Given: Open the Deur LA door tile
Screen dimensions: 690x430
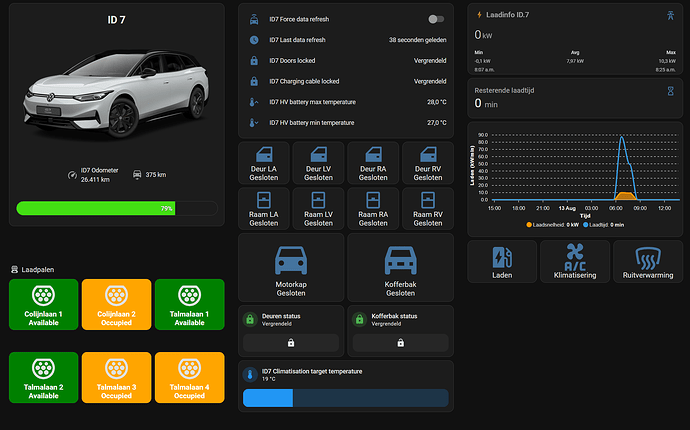Looking at the screenshot, I should [x=264, y=163].
